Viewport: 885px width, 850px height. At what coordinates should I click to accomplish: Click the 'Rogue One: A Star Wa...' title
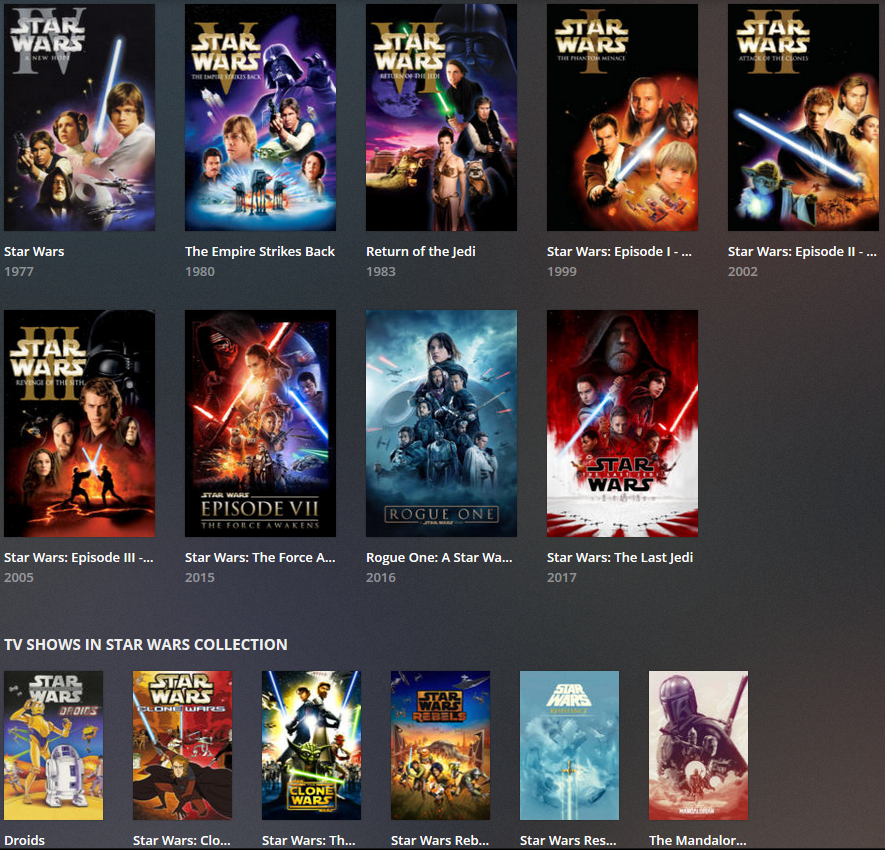439,558
